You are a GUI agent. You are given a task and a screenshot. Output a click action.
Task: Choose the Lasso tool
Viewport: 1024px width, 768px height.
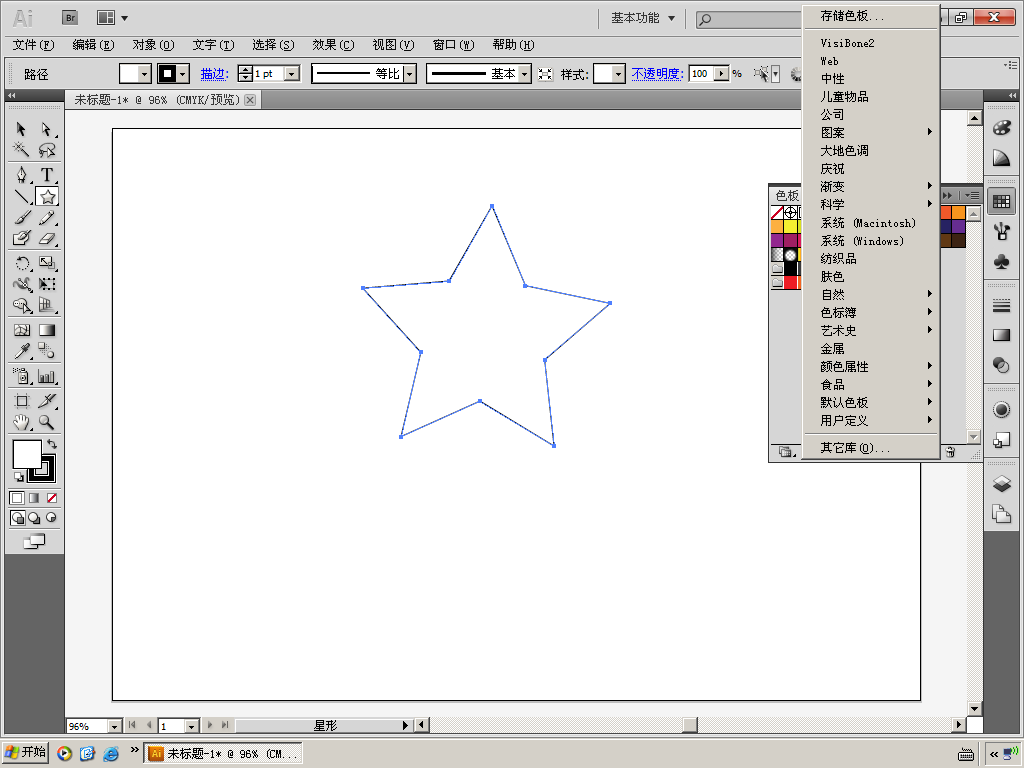pyautogui.click(x=46, y=150)
